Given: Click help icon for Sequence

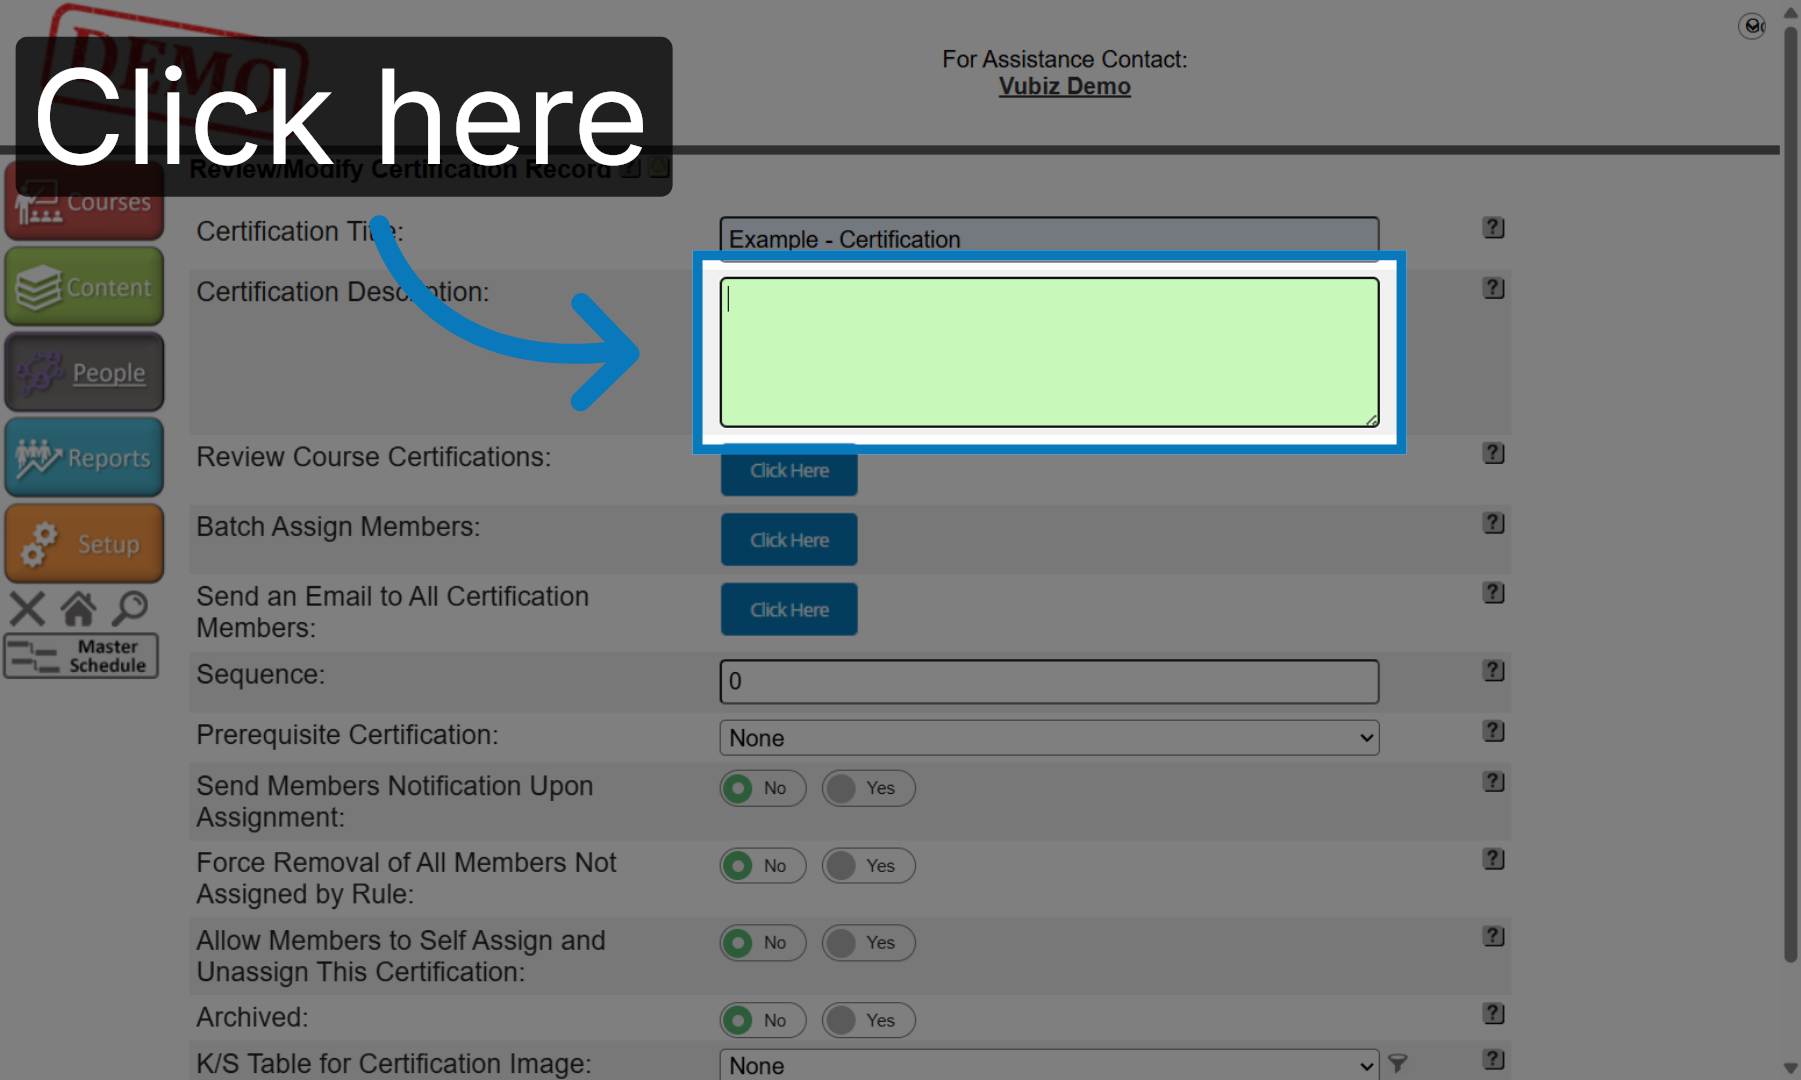Looking at the screenshot, I should (x=1493, y=671).
